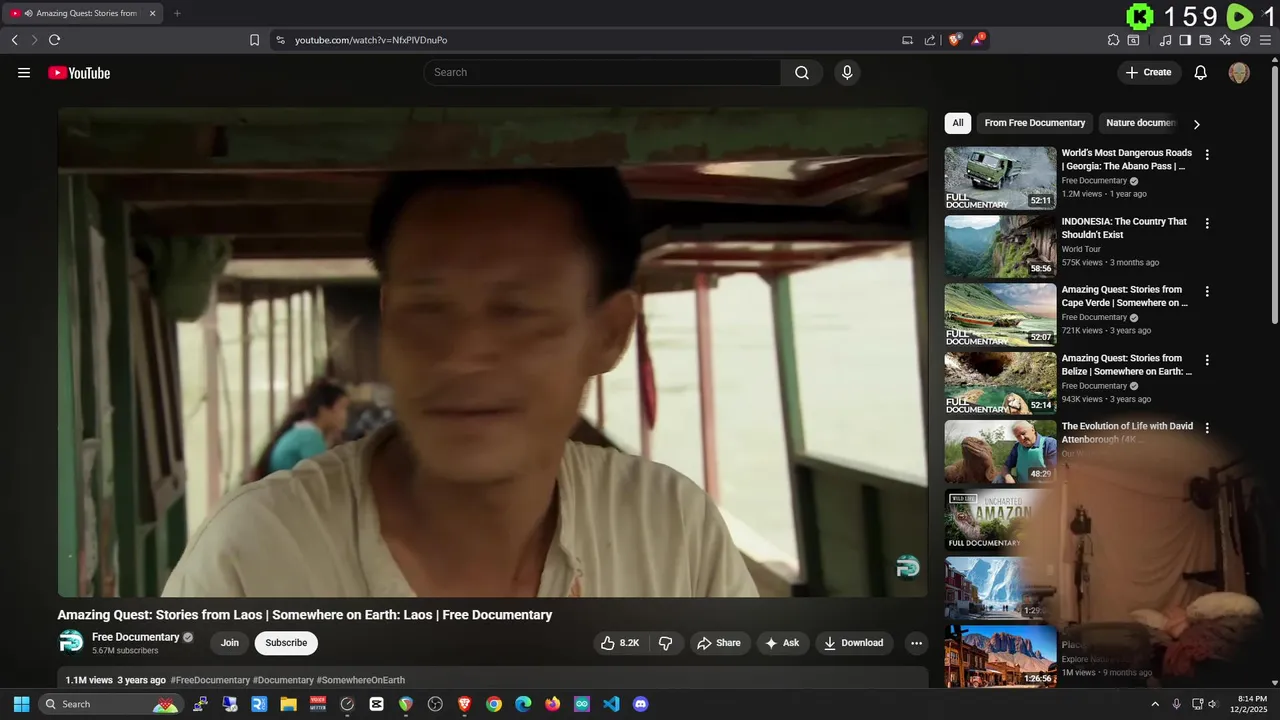This screenshot has height=720, width=1280.
Task: Open the YouTube hamburger guide menu
Action: (24, 72)
